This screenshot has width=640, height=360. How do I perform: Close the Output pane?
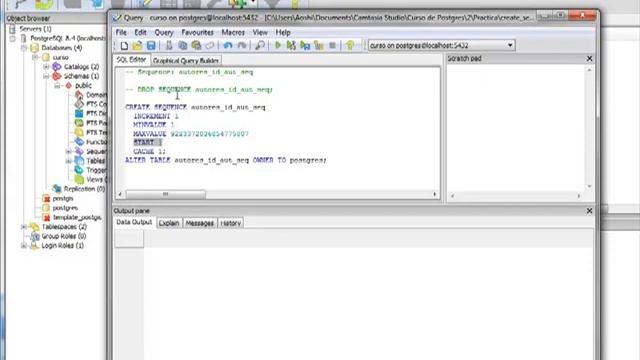589,211
